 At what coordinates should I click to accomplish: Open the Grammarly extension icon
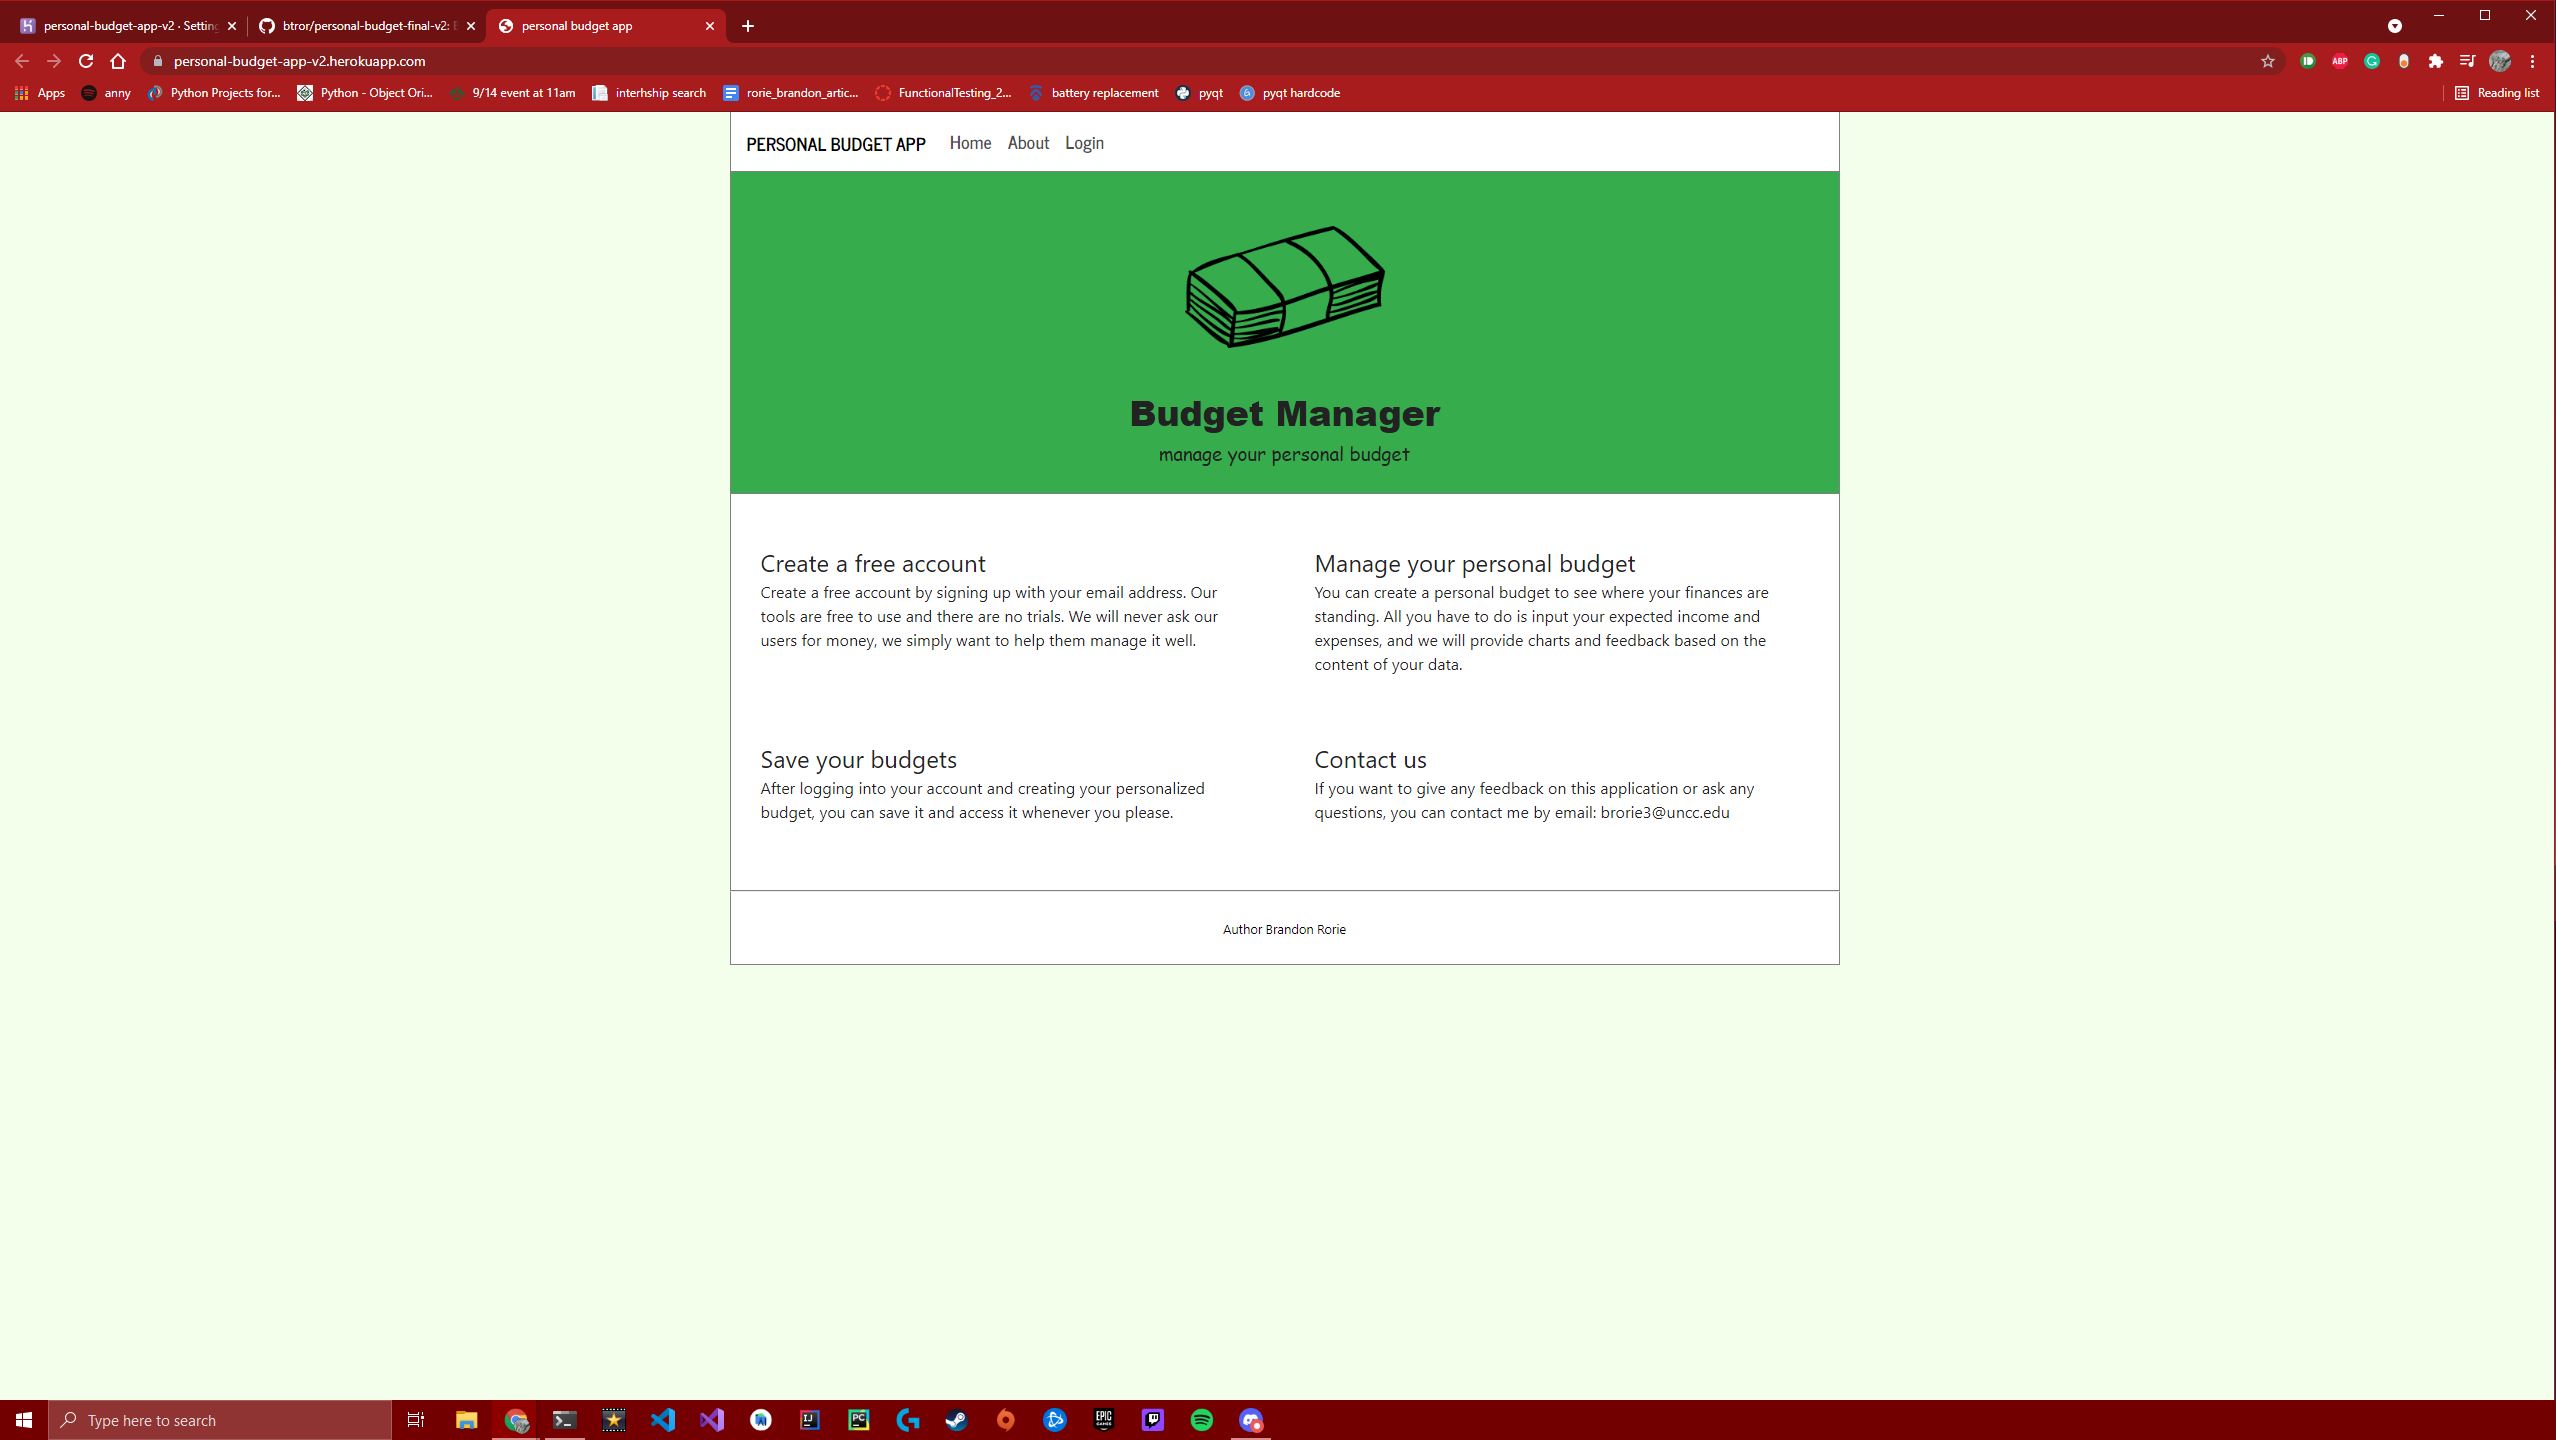coord(2371,61)
